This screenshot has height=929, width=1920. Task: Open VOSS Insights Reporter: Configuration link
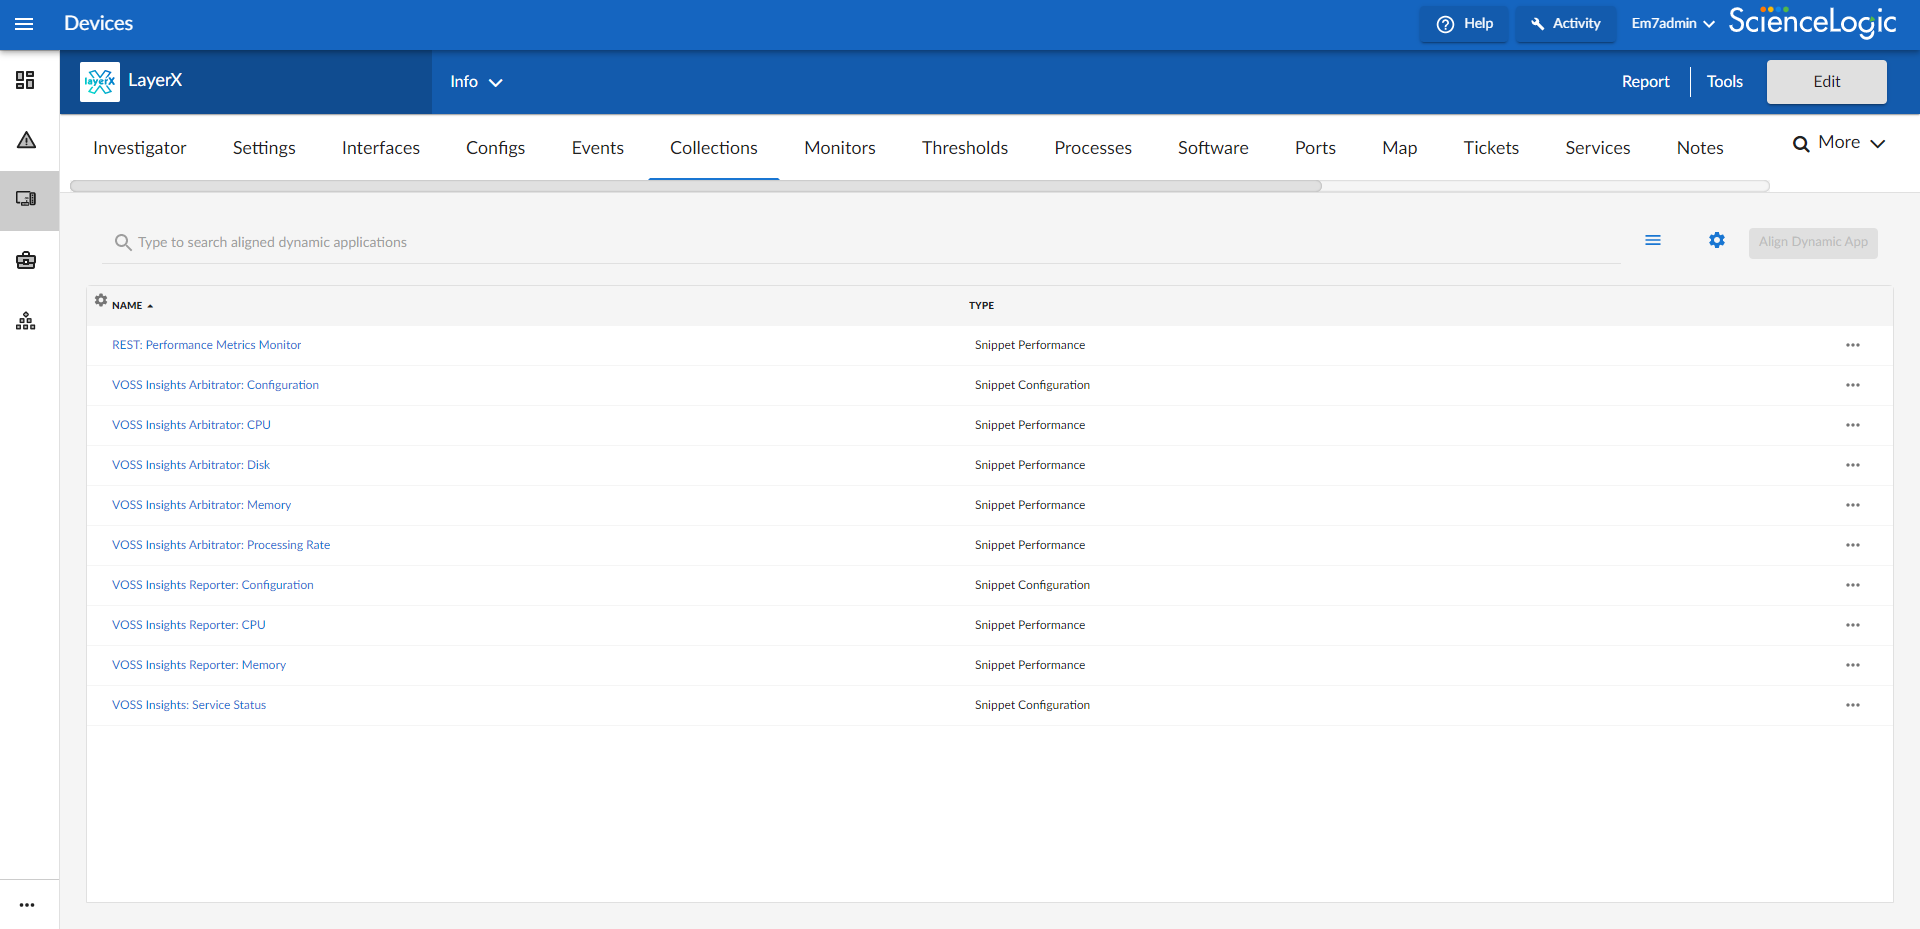point(213,585)
